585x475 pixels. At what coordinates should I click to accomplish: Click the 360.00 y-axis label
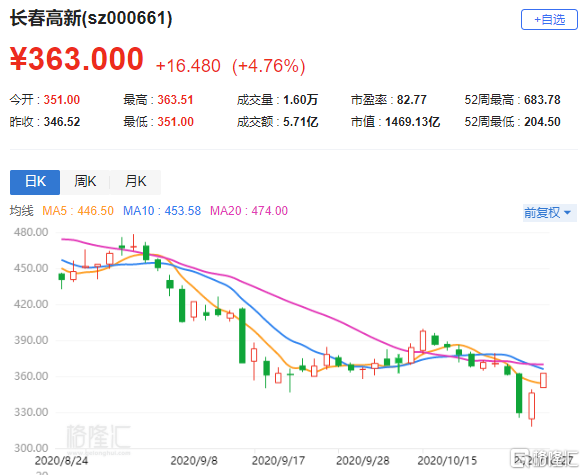(x=31, y=376)
